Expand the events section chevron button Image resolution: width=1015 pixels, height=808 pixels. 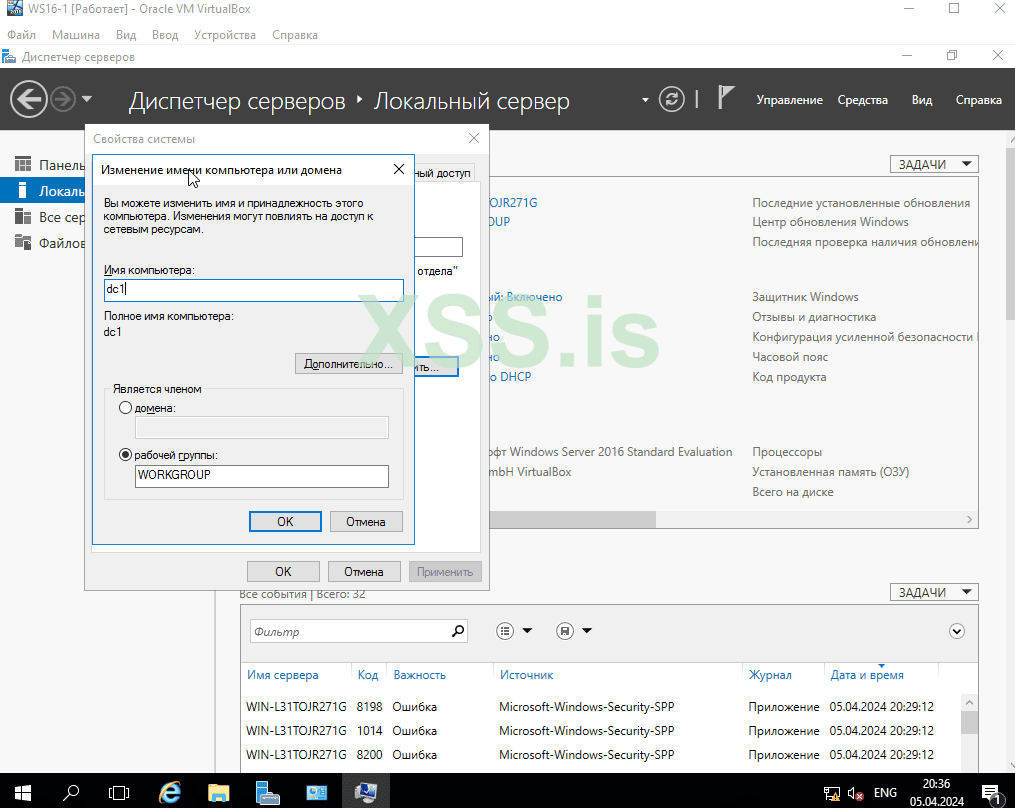pos(957,631)
